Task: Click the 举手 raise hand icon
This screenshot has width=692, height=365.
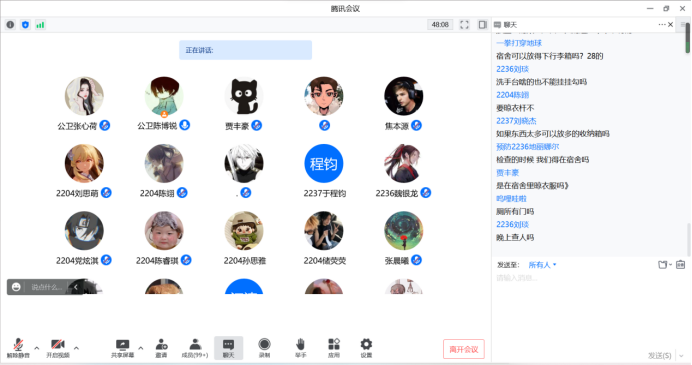Action: tap(300, 348)
